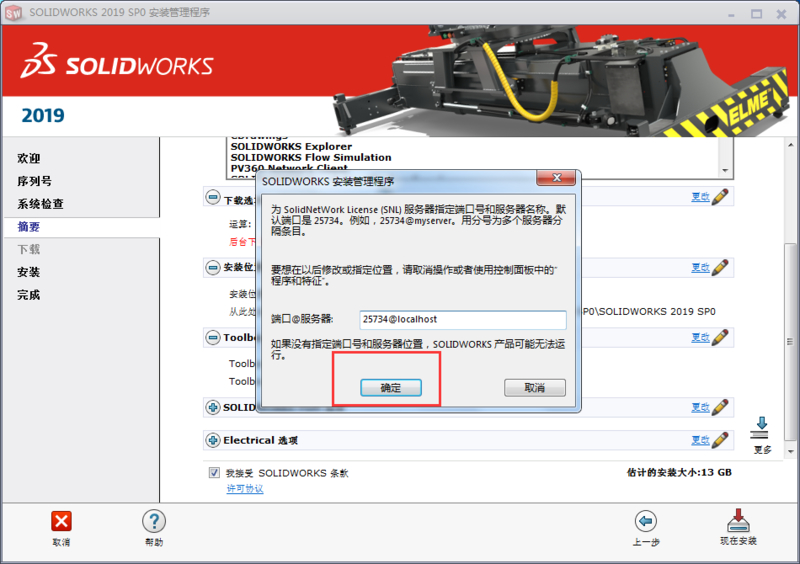
Task: Select 下载 step in sidebar
Action: click(29, 249)
